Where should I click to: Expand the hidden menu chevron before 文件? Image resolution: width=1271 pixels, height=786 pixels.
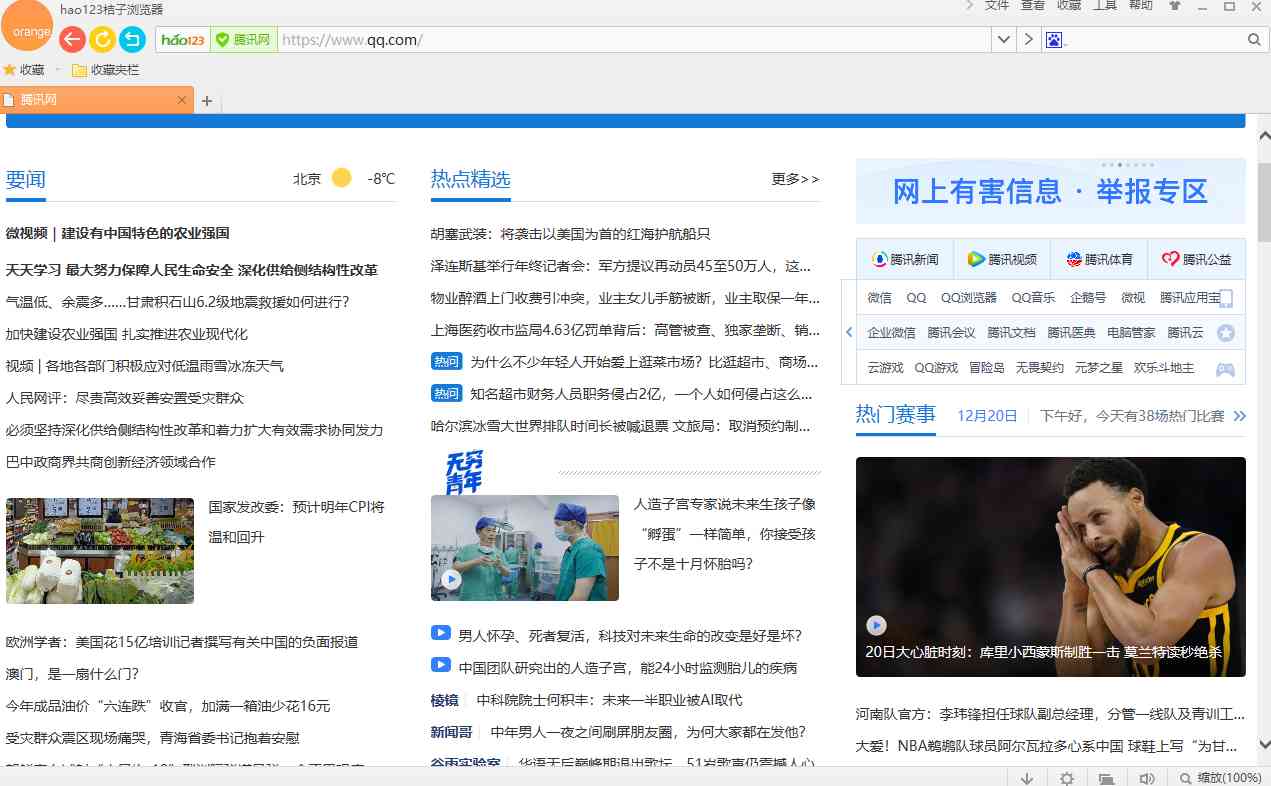click(969, 6)
